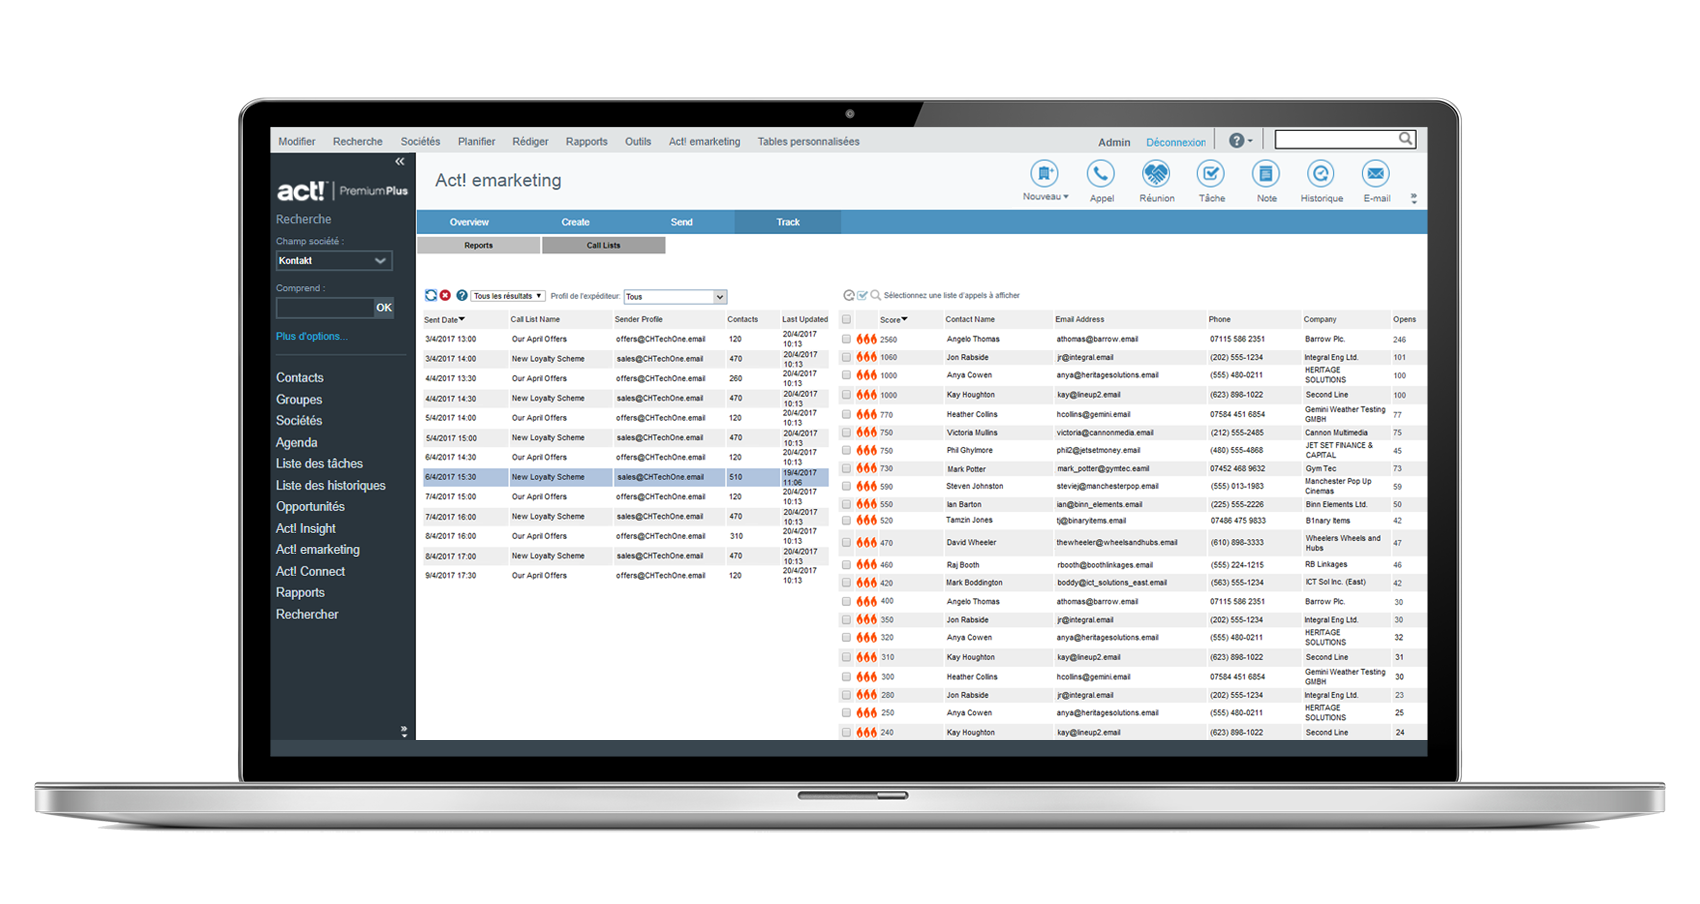Screen dimensions: 1700x904
Task: Check the box for Steven Johnston
Action: tap(847, 486)
